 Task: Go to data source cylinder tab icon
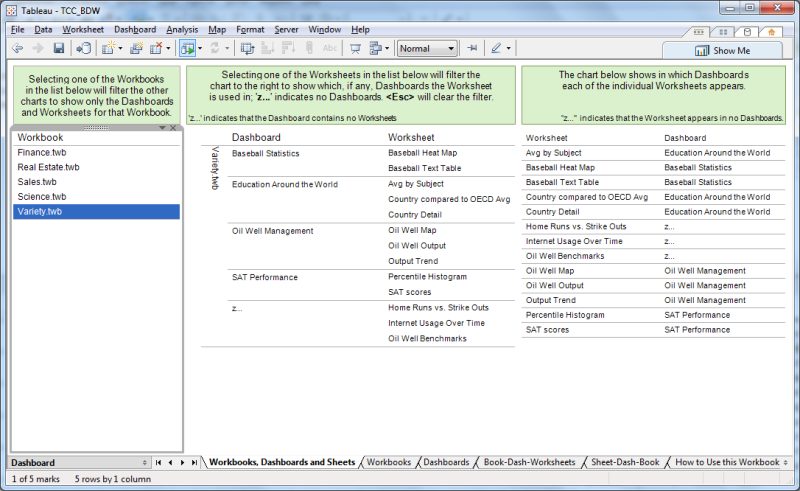[747, 32]
